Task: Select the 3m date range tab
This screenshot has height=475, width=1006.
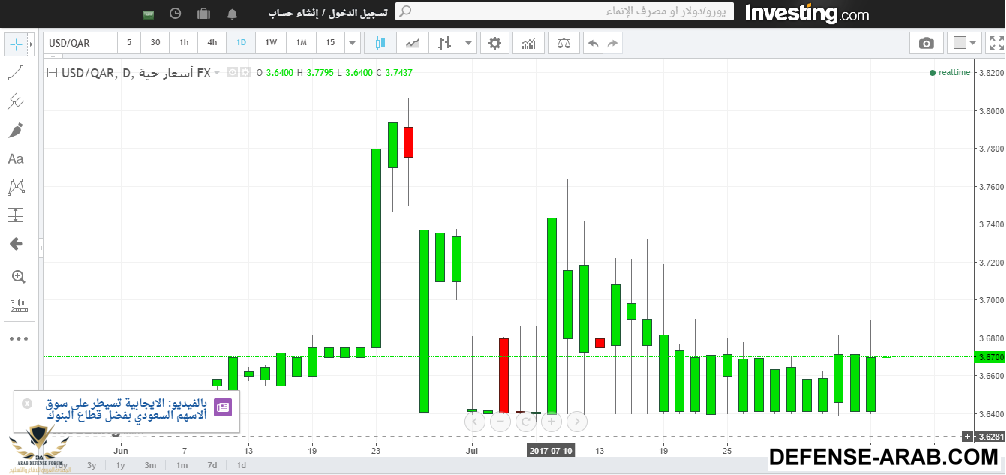Action: [150, 465]
